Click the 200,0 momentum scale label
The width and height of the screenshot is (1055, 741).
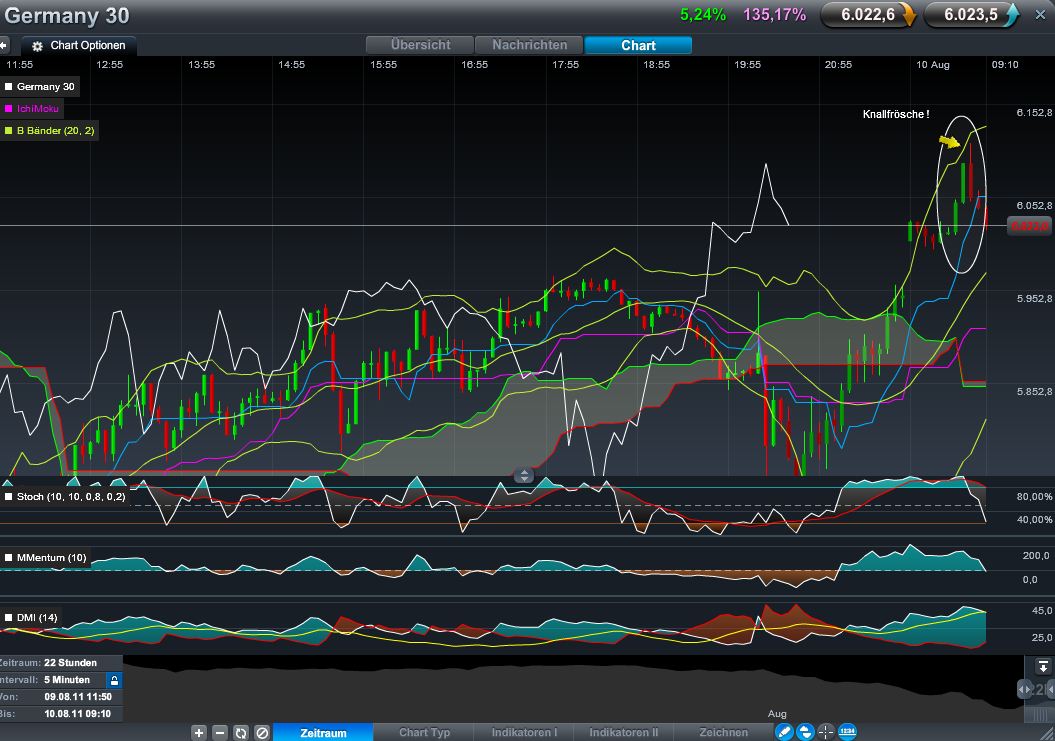[x=1035, y=556]
